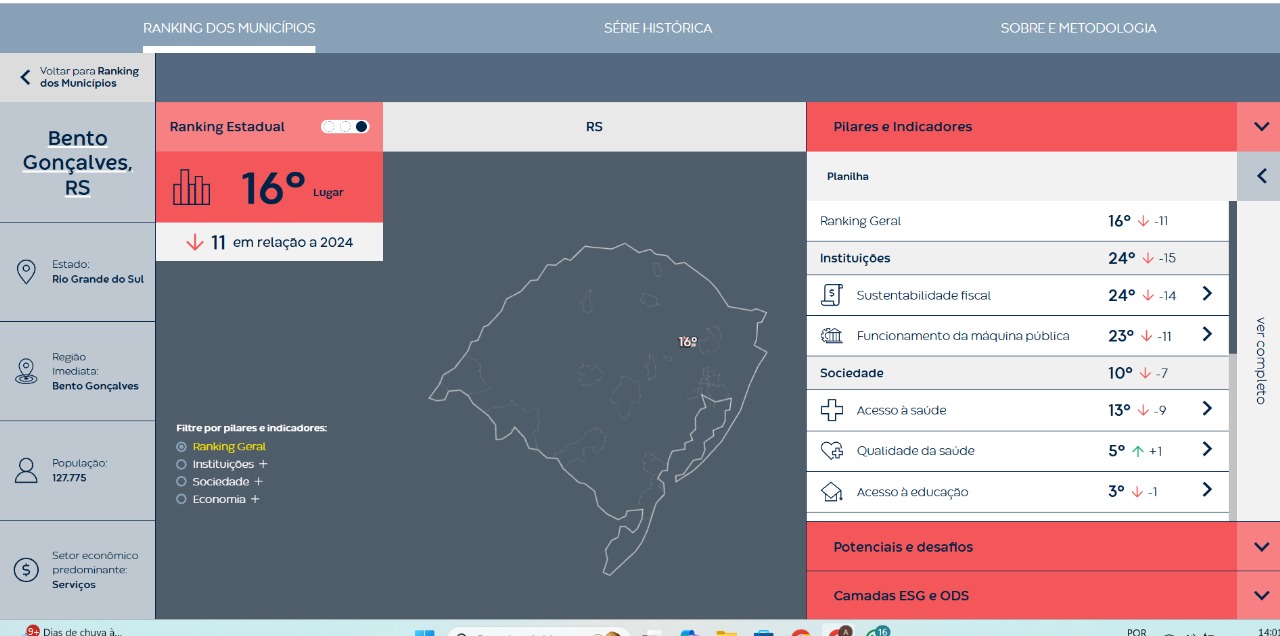Screen dimensions: 1280x636
Task: Open Sustentabilidade fiscal details arrow
Action: (x=1207, y=294)
